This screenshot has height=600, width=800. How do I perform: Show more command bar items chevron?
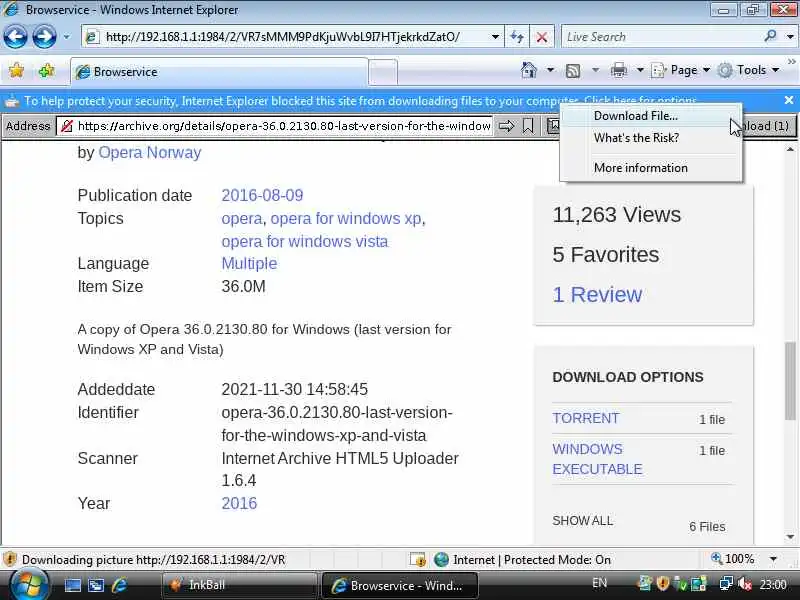[x=791, y=62]
